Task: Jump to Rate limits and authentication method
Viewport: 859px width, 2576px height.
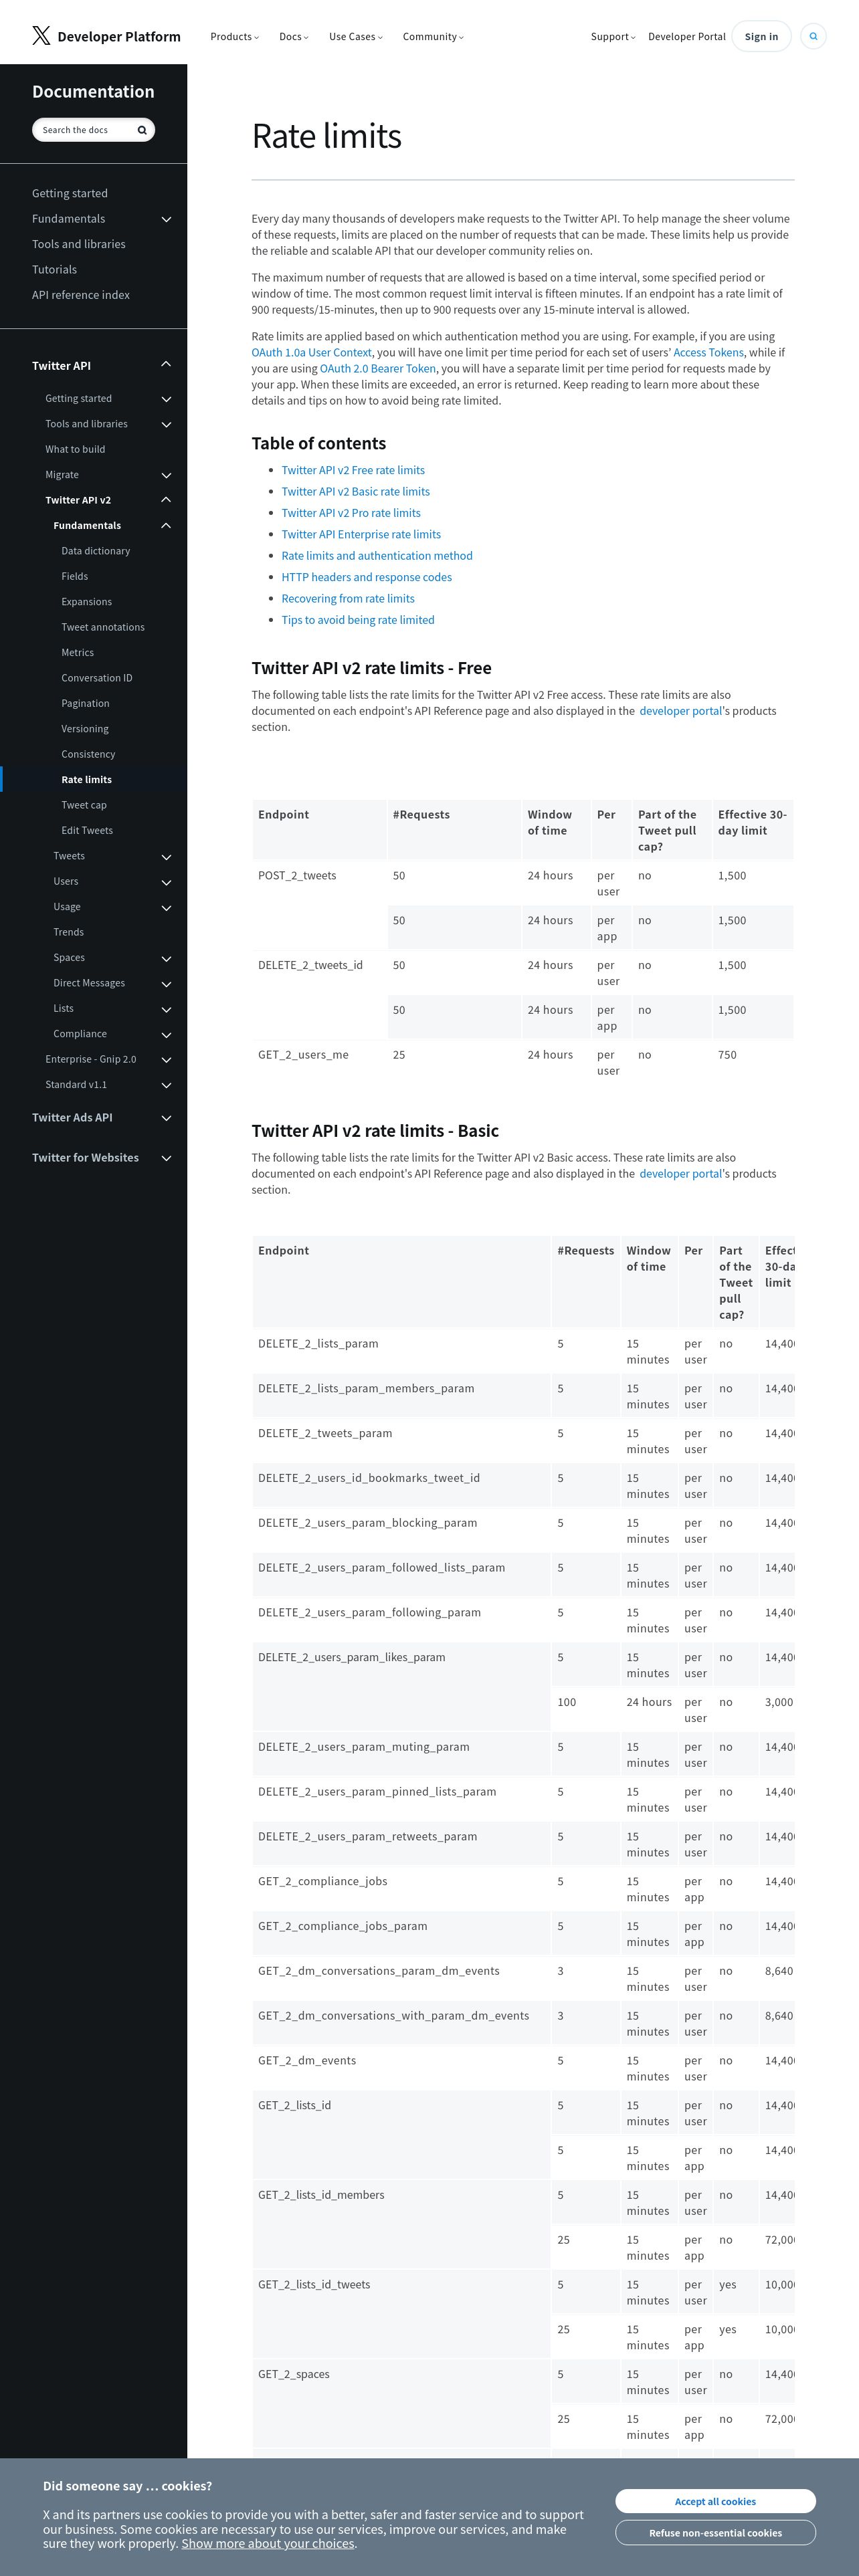Action: point(377,556)
